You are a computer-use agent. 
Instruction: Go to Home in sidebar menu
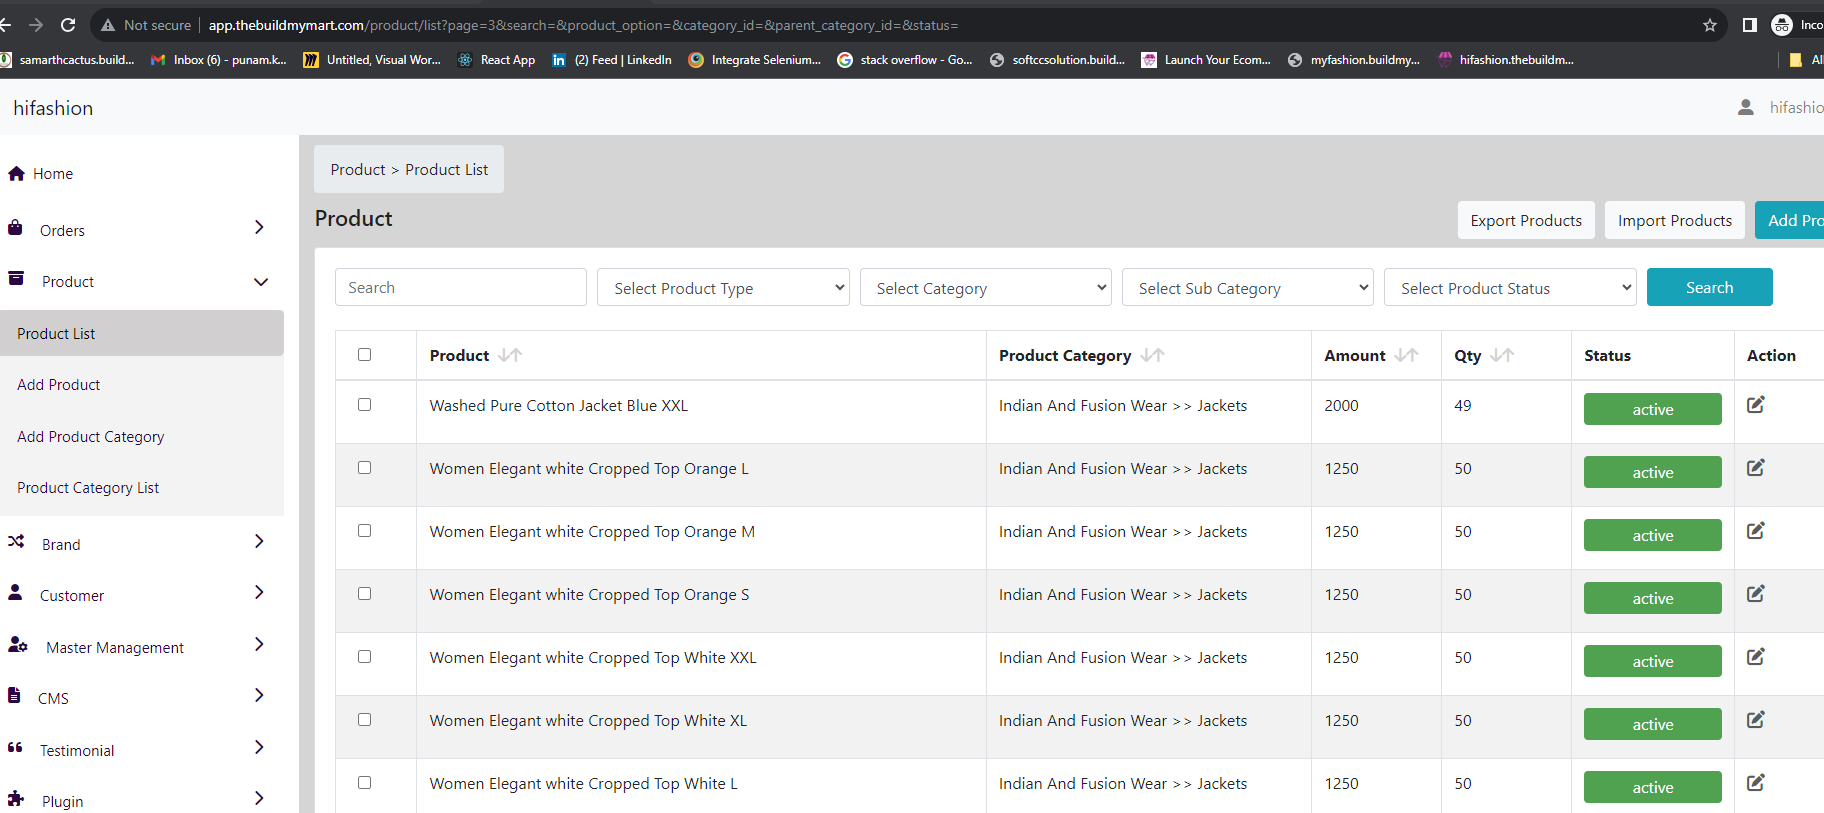[x=53, y=174]
